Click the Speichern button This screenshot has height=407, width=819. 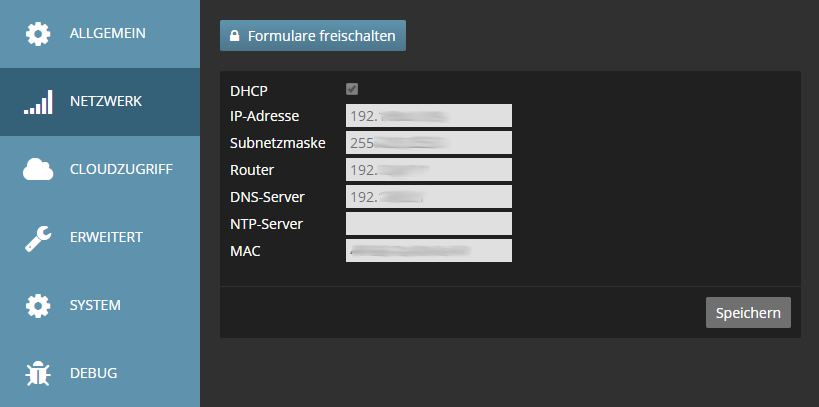click(748, 312)
